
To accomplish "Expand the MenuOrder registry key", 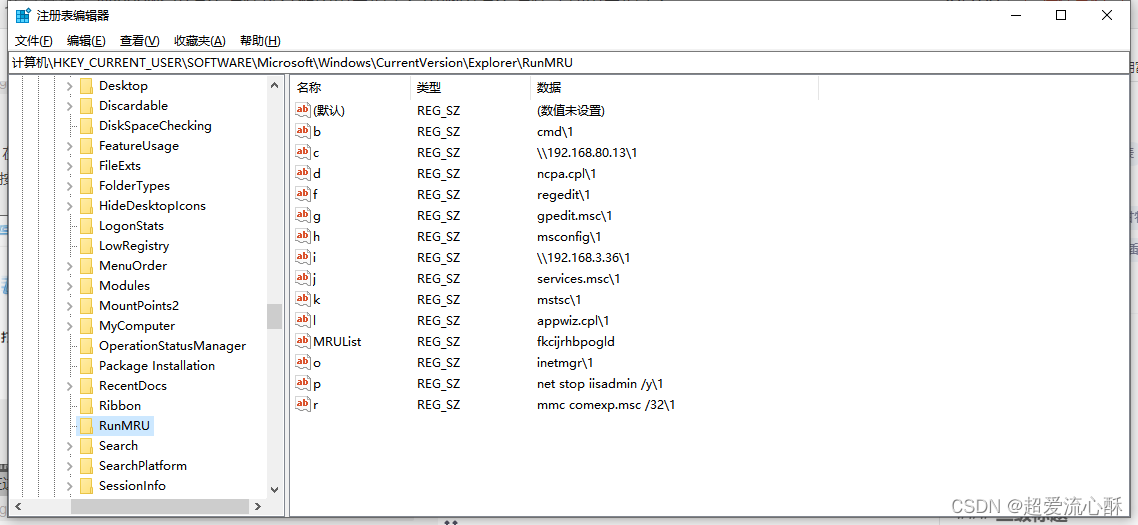I will coord(70,266).
